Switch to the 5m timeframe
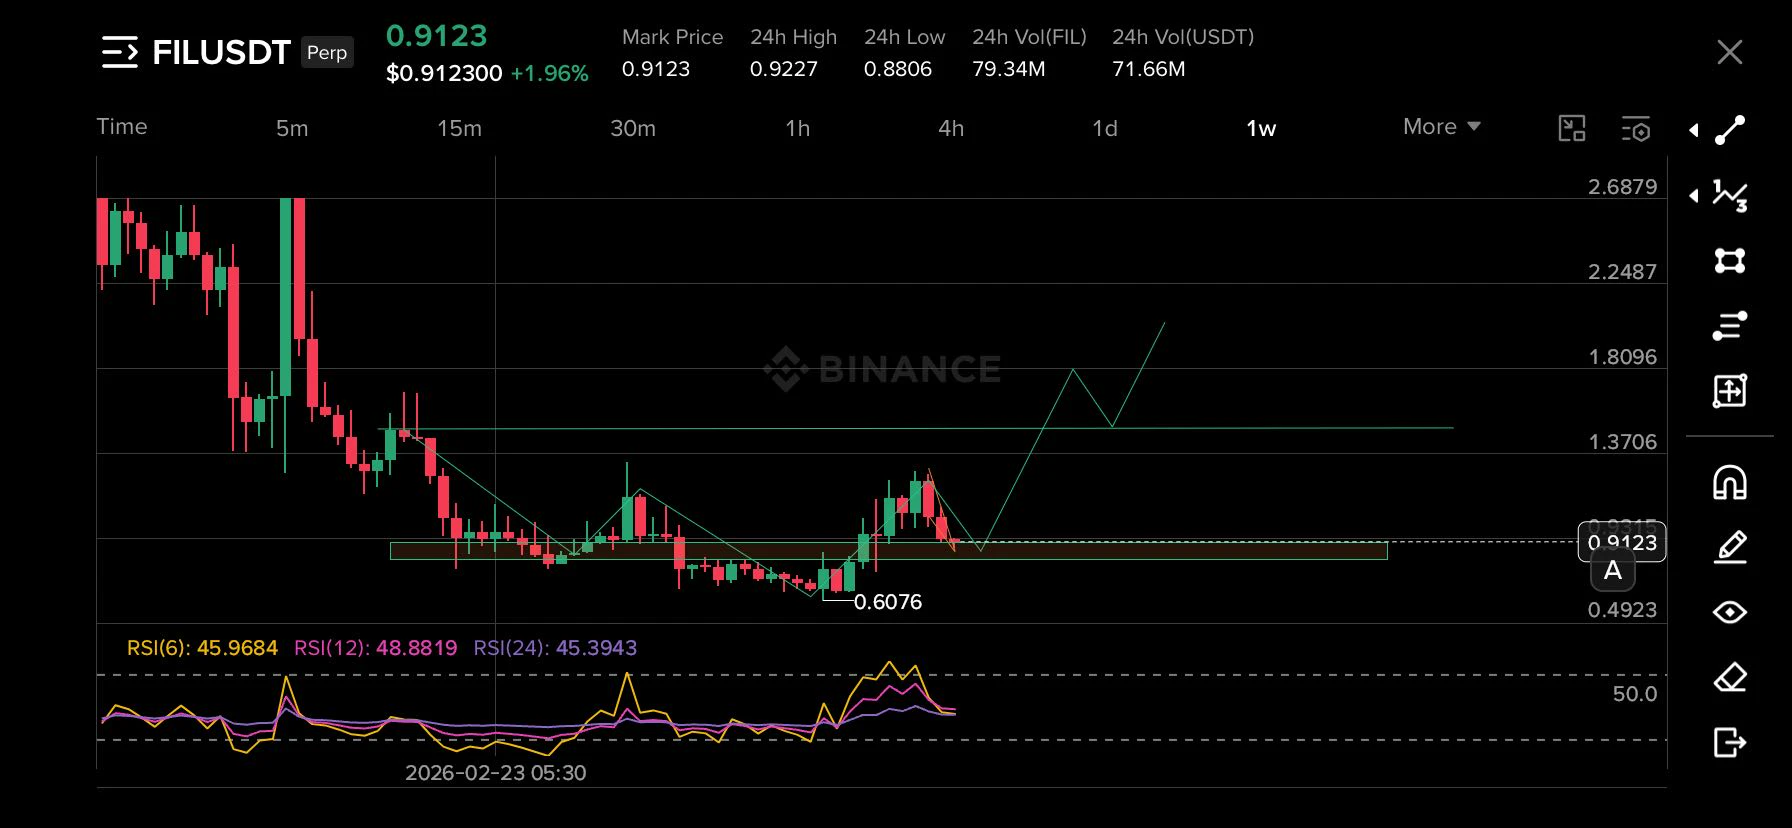This screenshot has height=828, width=1792. pos(292,128)
